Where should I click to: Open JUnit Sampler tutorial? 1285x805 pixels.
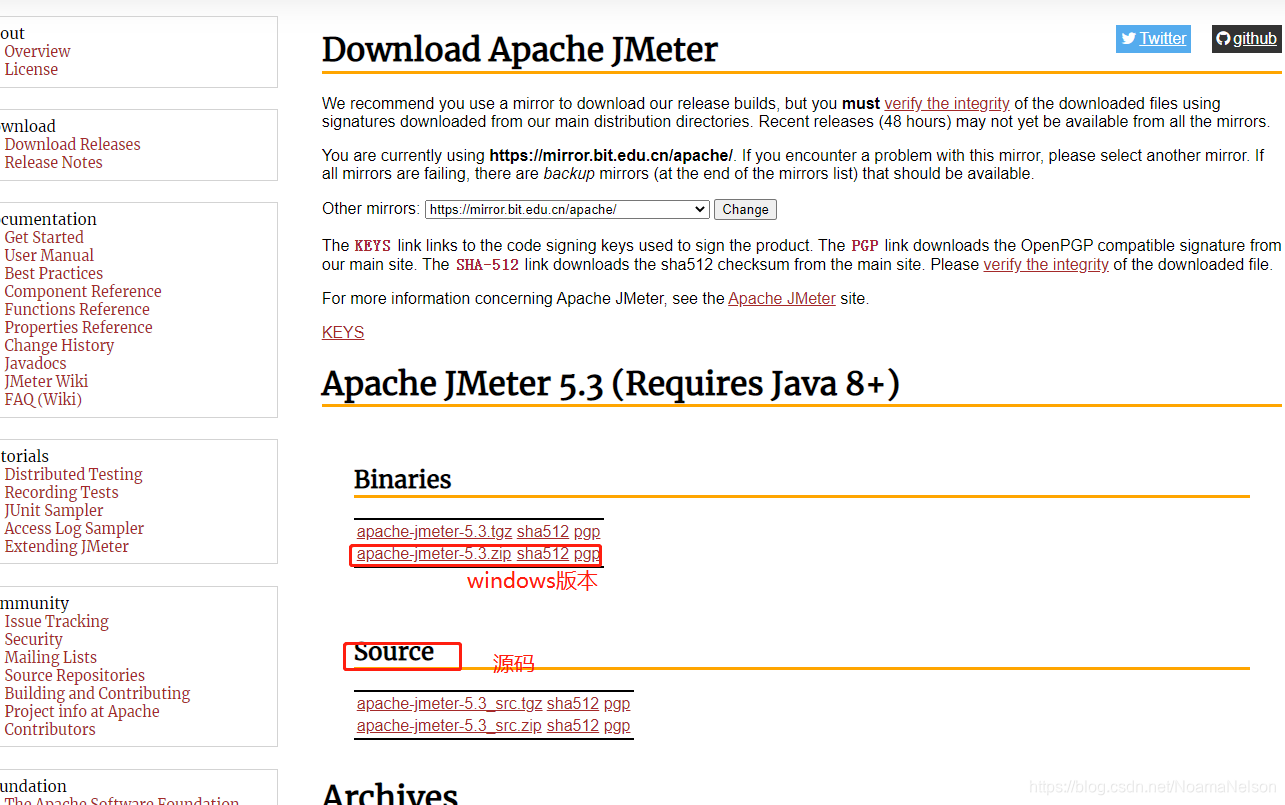54,510
